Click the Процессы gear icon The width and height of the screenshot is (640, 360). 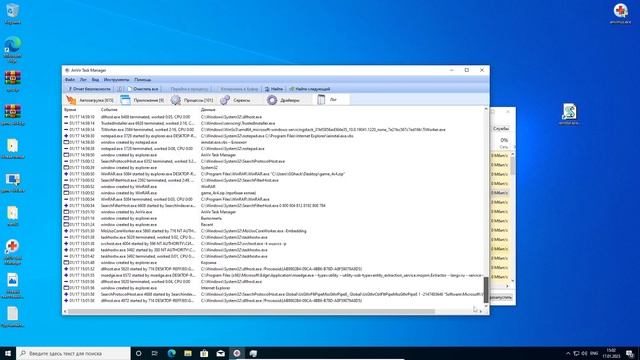(176, 100)
